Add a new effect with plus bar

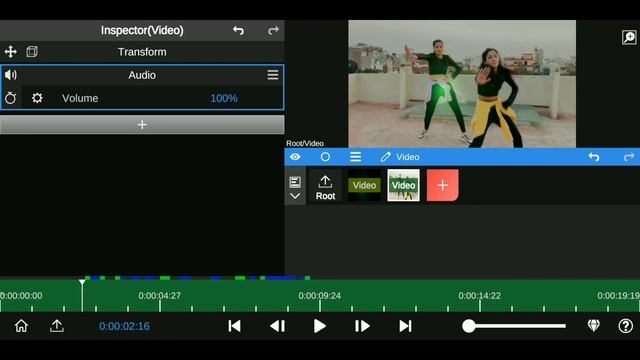click(x=142, y=124)
